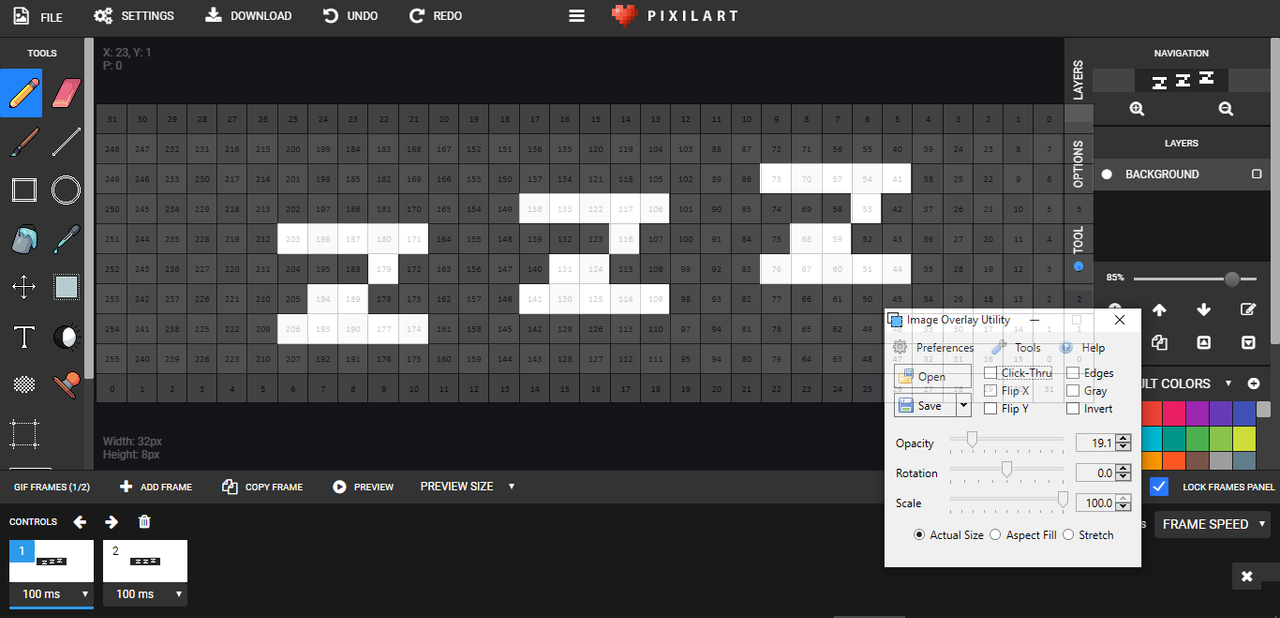Open Save button dropdown arrow
This screenshot has width=1280, height=618.
tap(964, 406)
